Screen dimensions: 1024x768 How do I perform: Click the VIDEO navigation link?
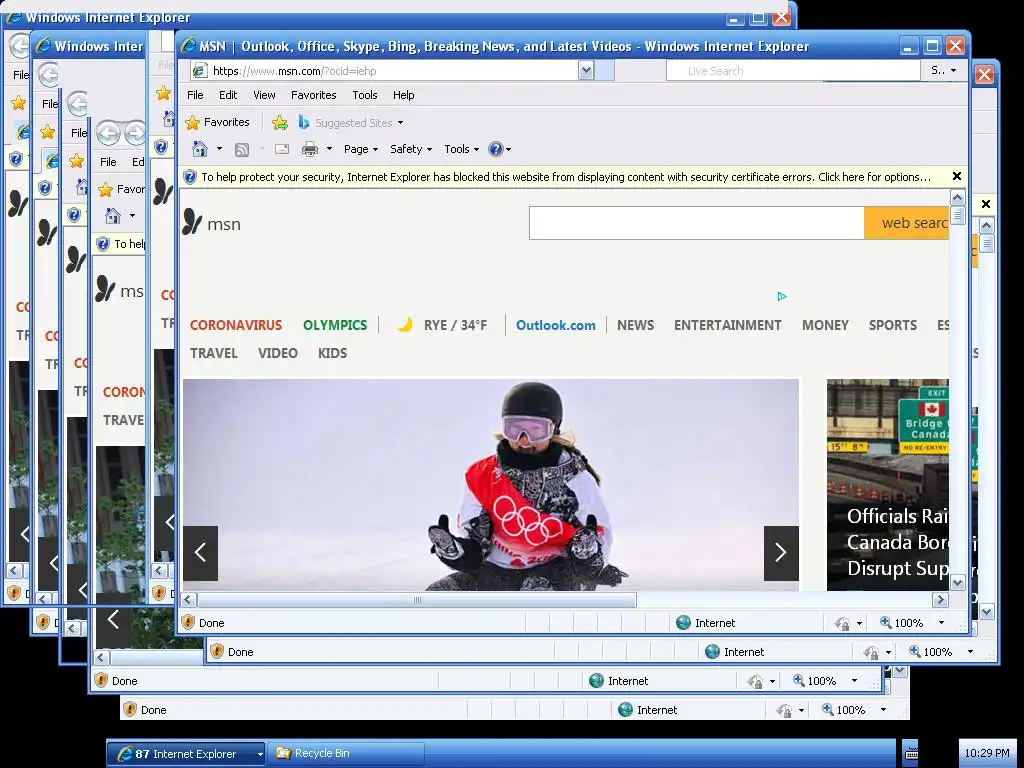pyautogui.click(x=278, y=353)
